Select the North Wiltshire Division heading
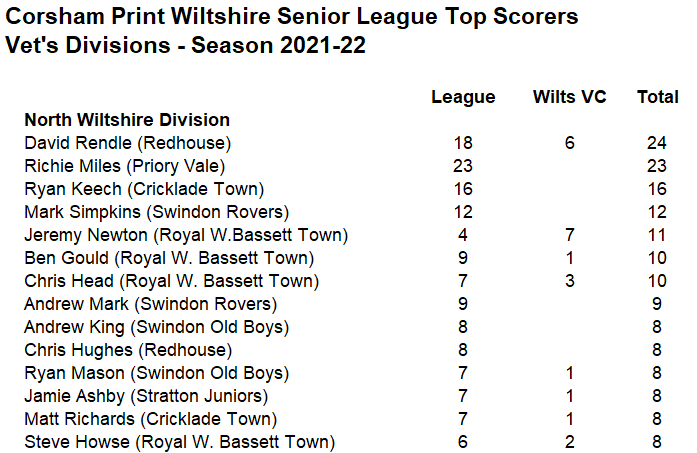The width and height of the screenshot is (697, 453). tap(127, 120)
